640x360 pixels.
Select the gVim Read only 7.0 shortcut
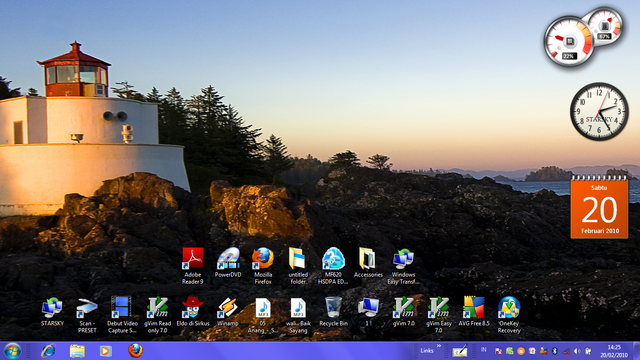[x=158, y=314]
